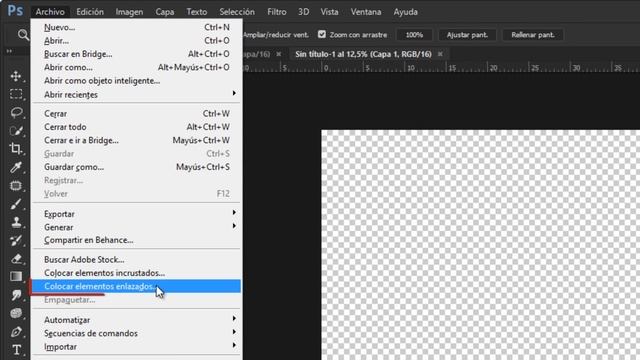Choose Buscar en Bridge... menu entry
The width and height of the screenshot is (640, 360).
136,54
